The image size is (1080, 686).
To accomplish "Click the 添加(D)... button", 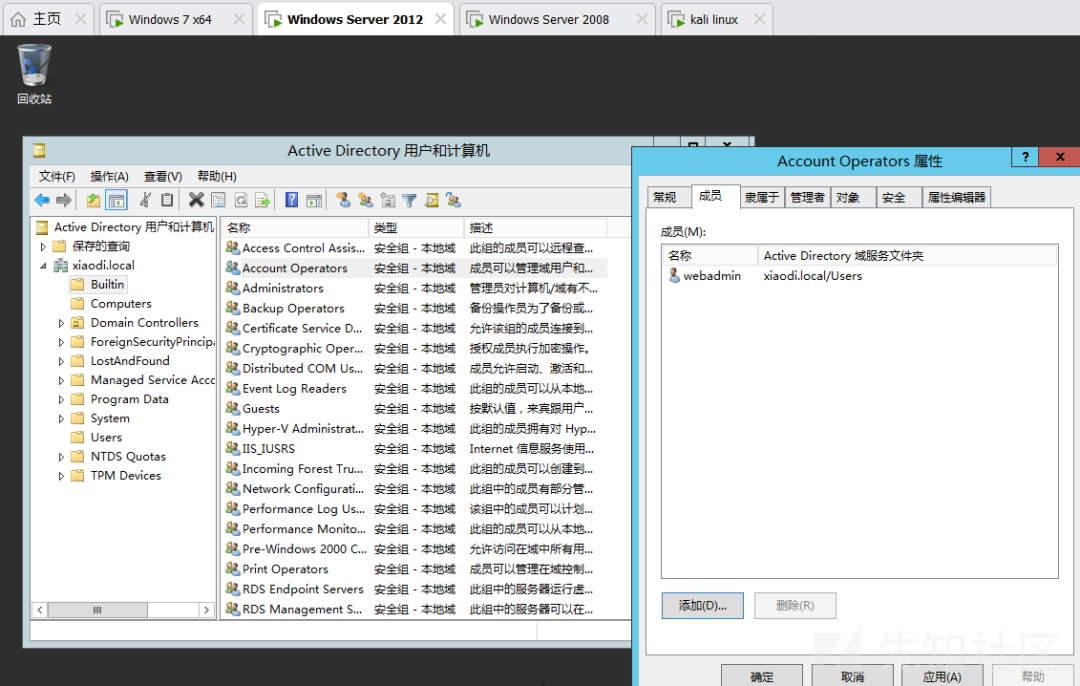I will [703, 605].
